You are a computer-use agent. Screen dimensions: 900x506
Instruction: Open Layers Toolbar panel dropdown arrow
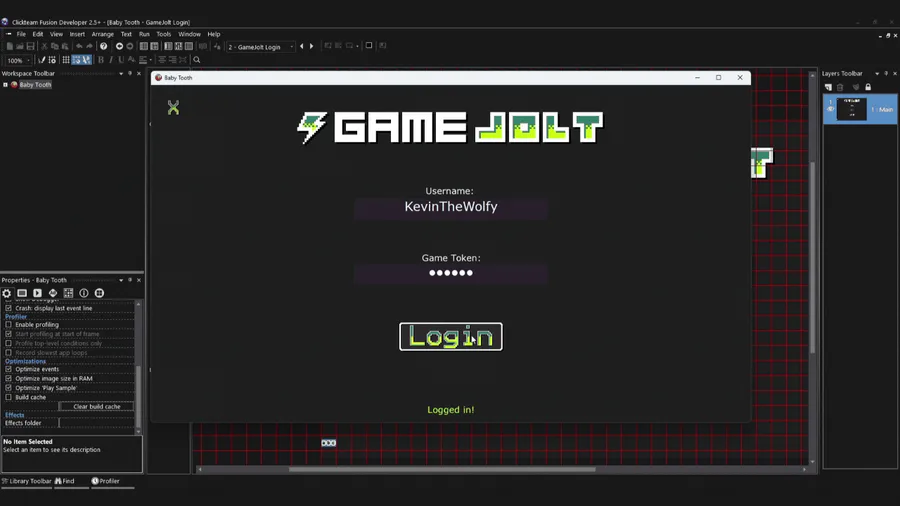point(877,73)
